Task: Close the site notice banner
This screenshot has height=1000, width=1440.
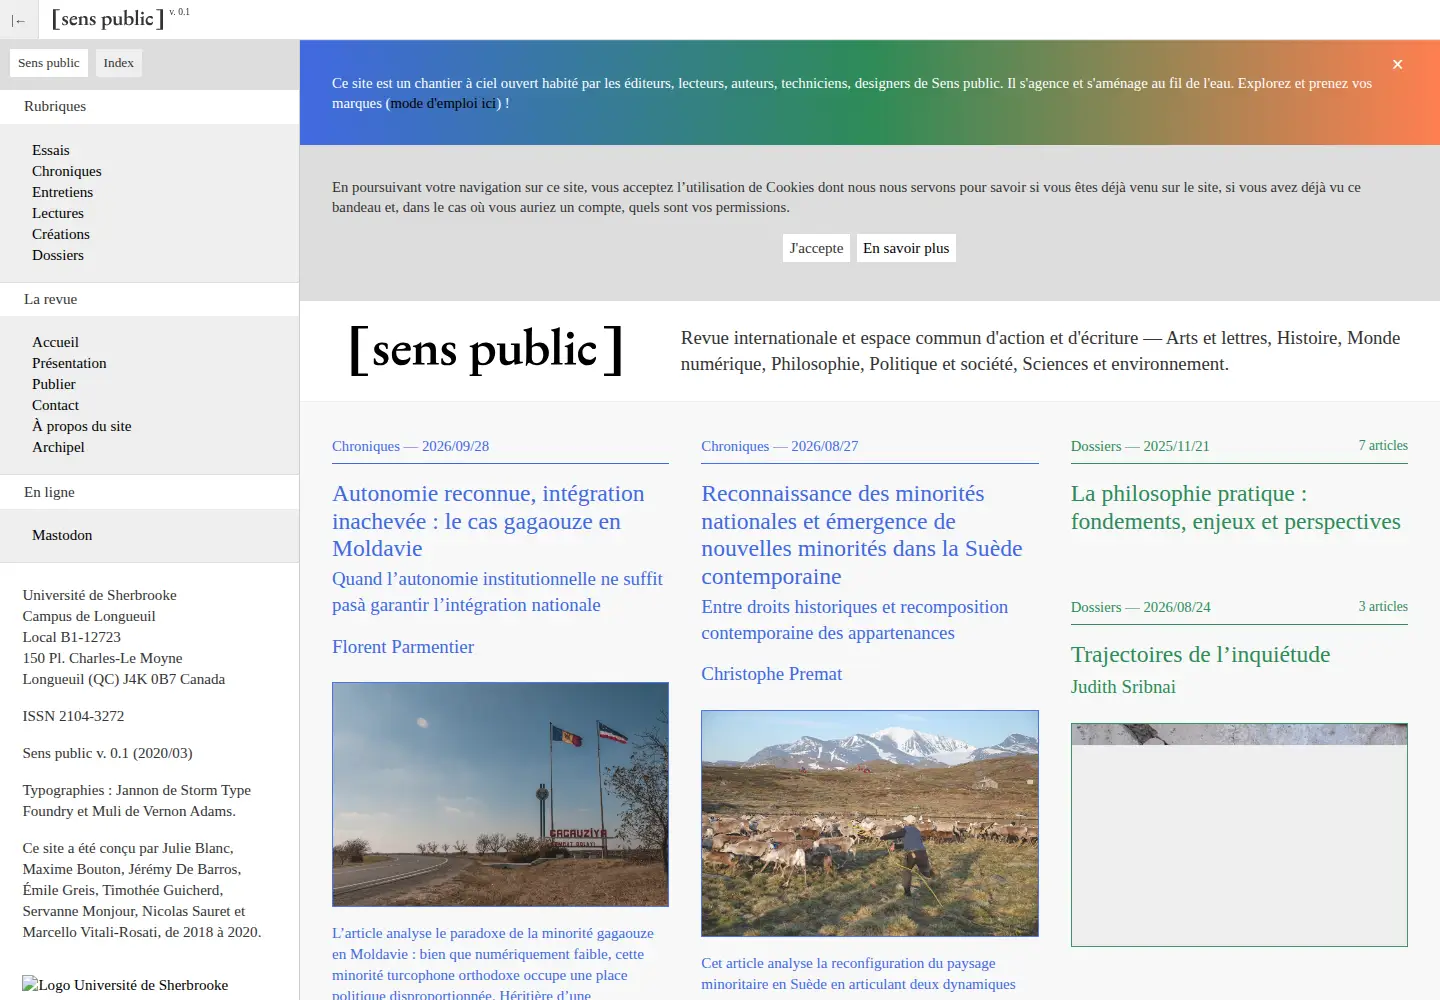Action: [1398, 64]
